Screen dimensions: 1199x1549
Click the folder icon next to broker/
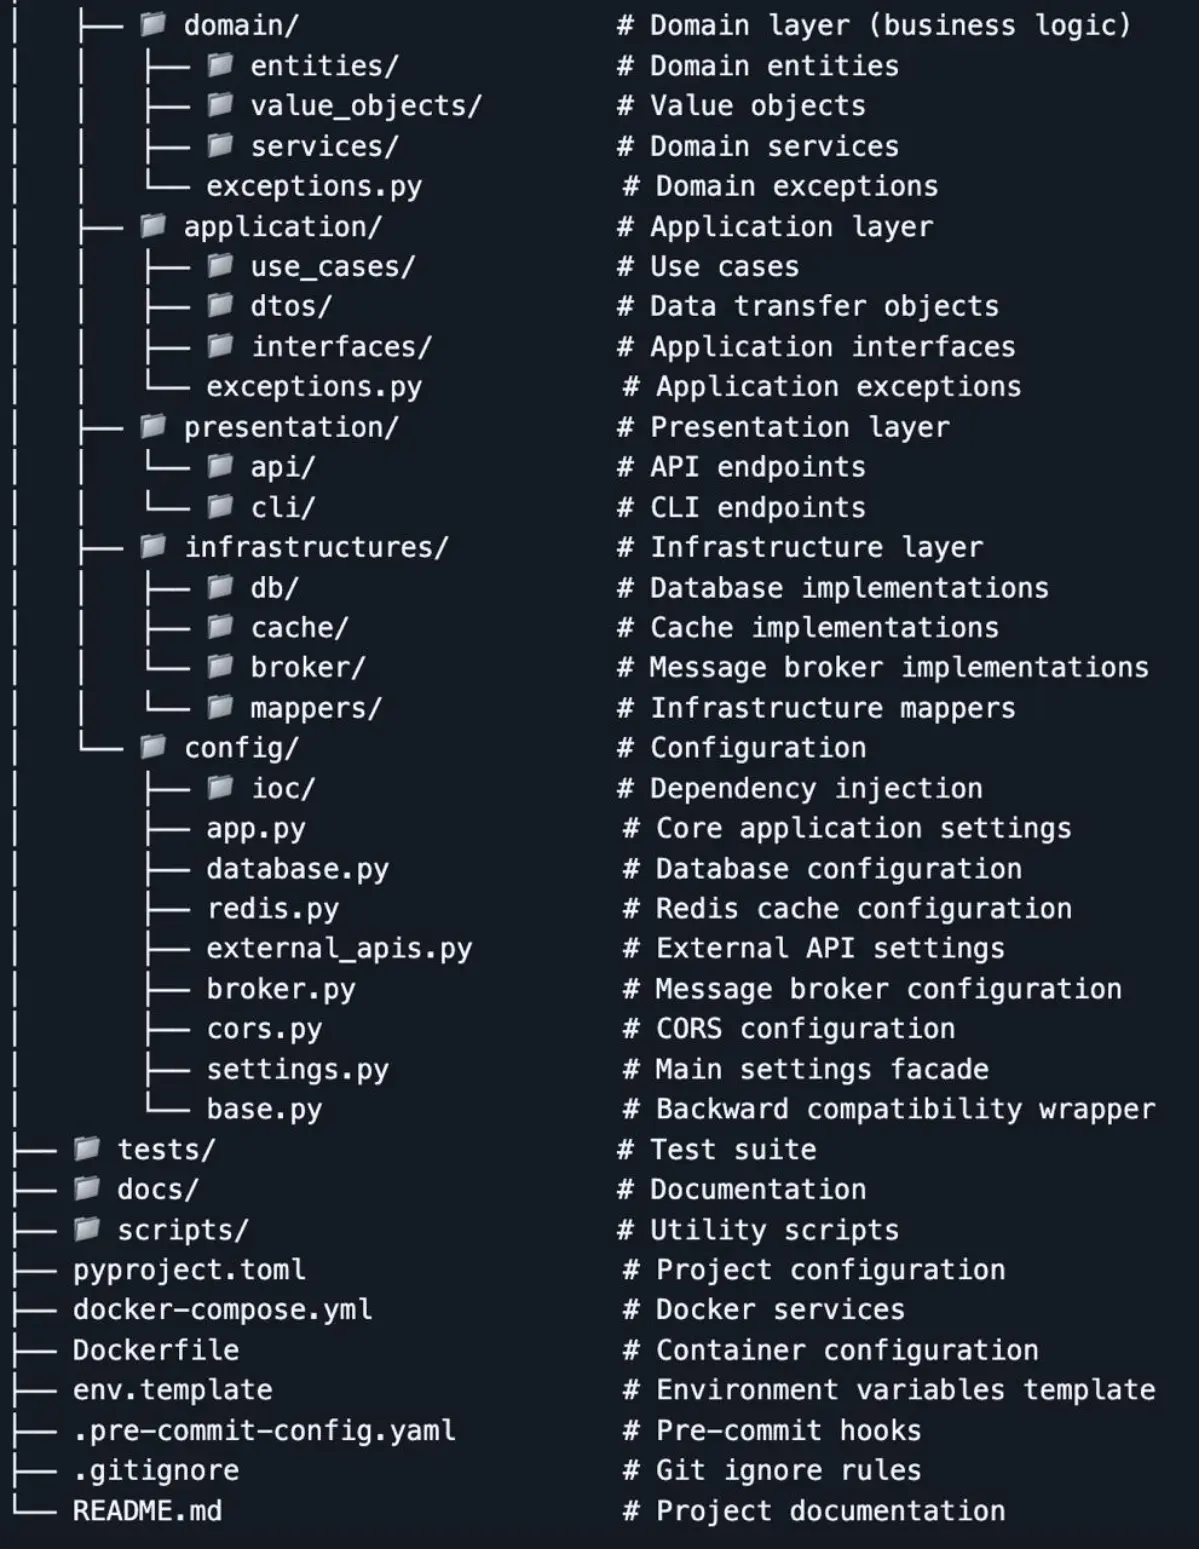[220, 666]
